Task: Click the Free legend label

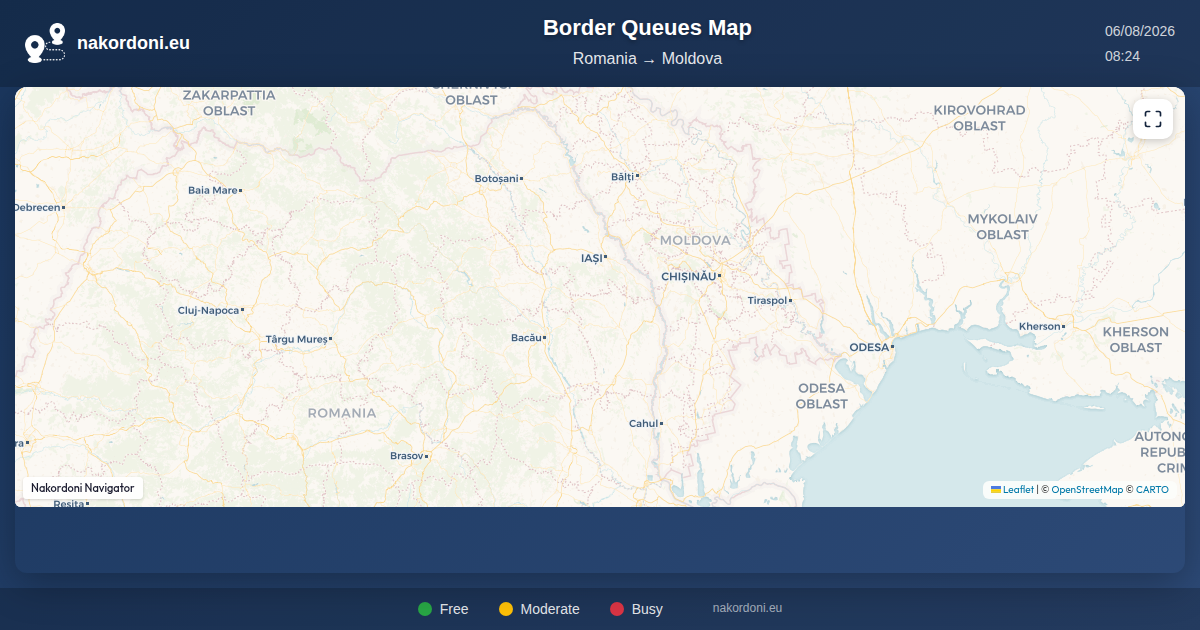Action: coord(454,609)
